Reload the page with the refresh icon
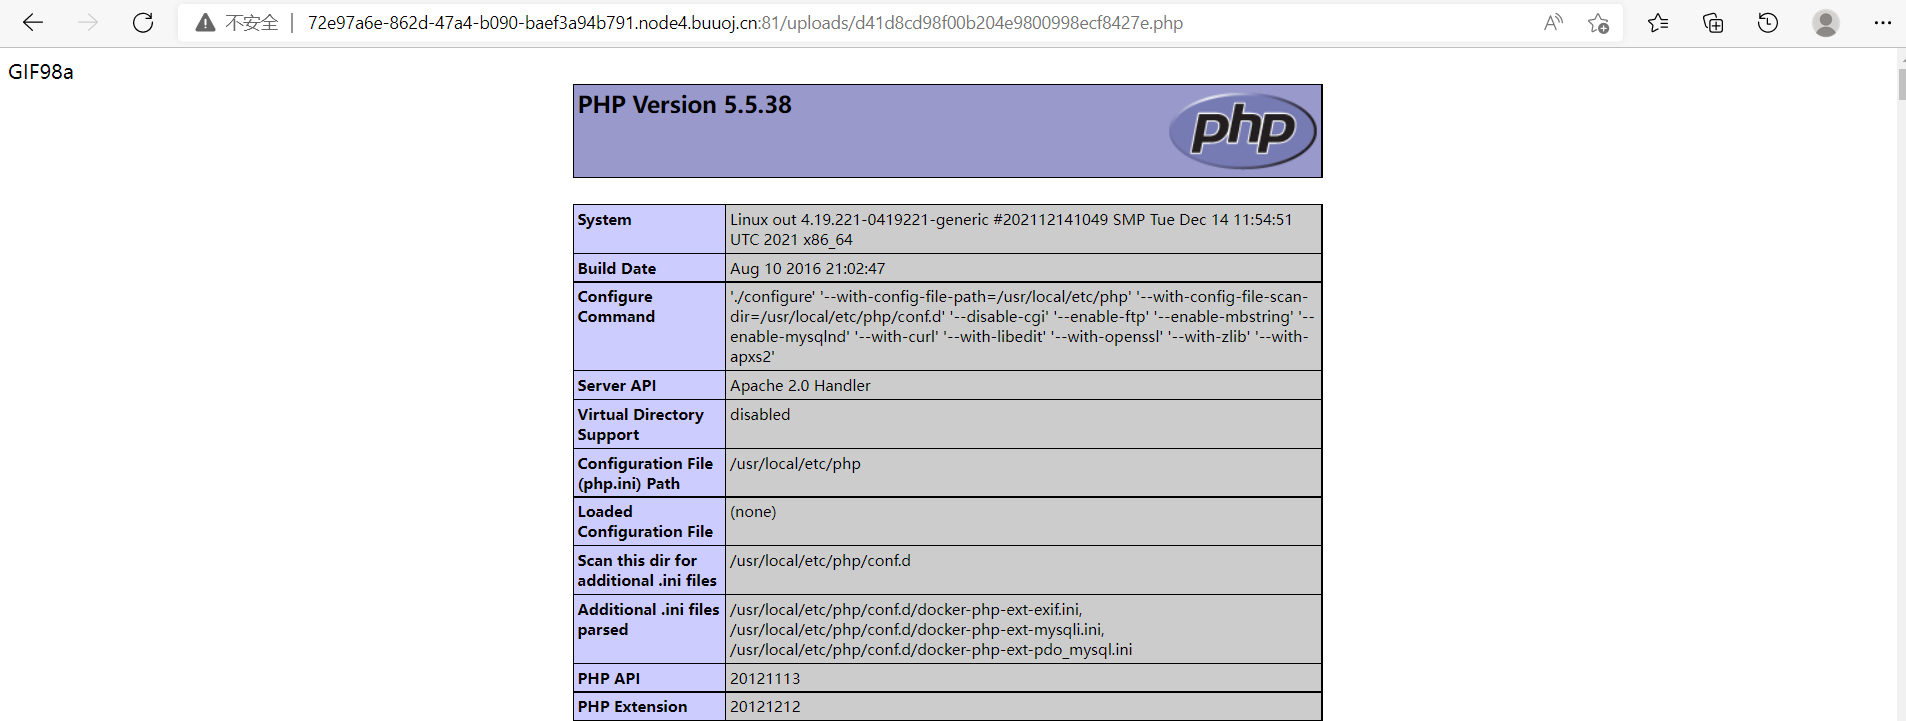The width and height of the screenshot is (1906, 721). pos(143,22)
